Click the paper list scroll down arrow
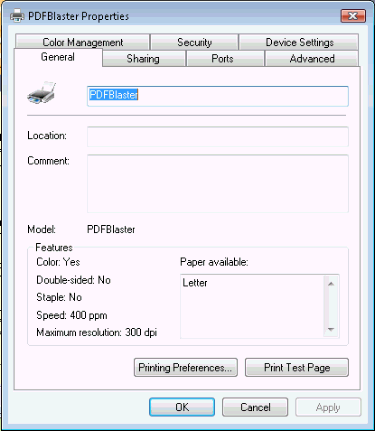 pyautogui.click(x=331, y=329)
